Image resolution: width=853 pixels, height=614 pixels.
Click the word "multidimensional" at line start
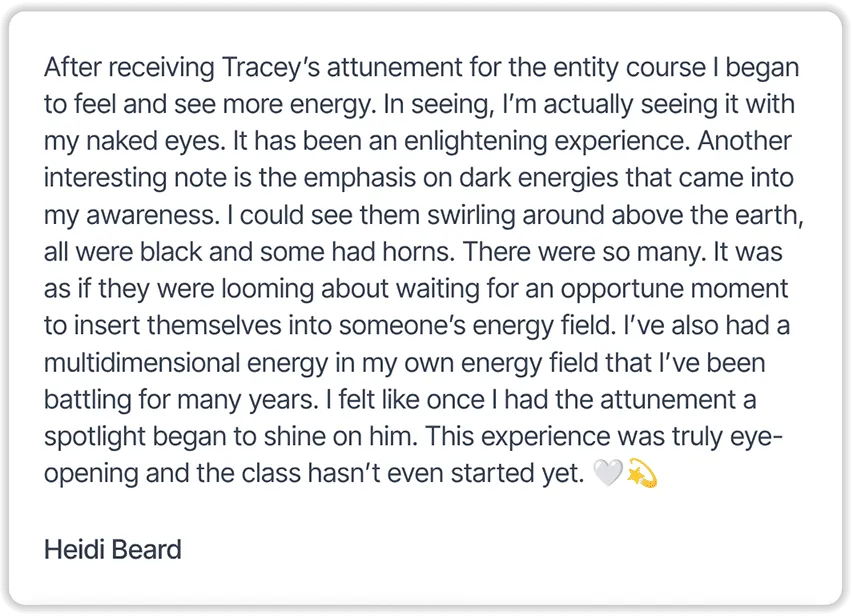pyautogui.click(x=141, y=363)
